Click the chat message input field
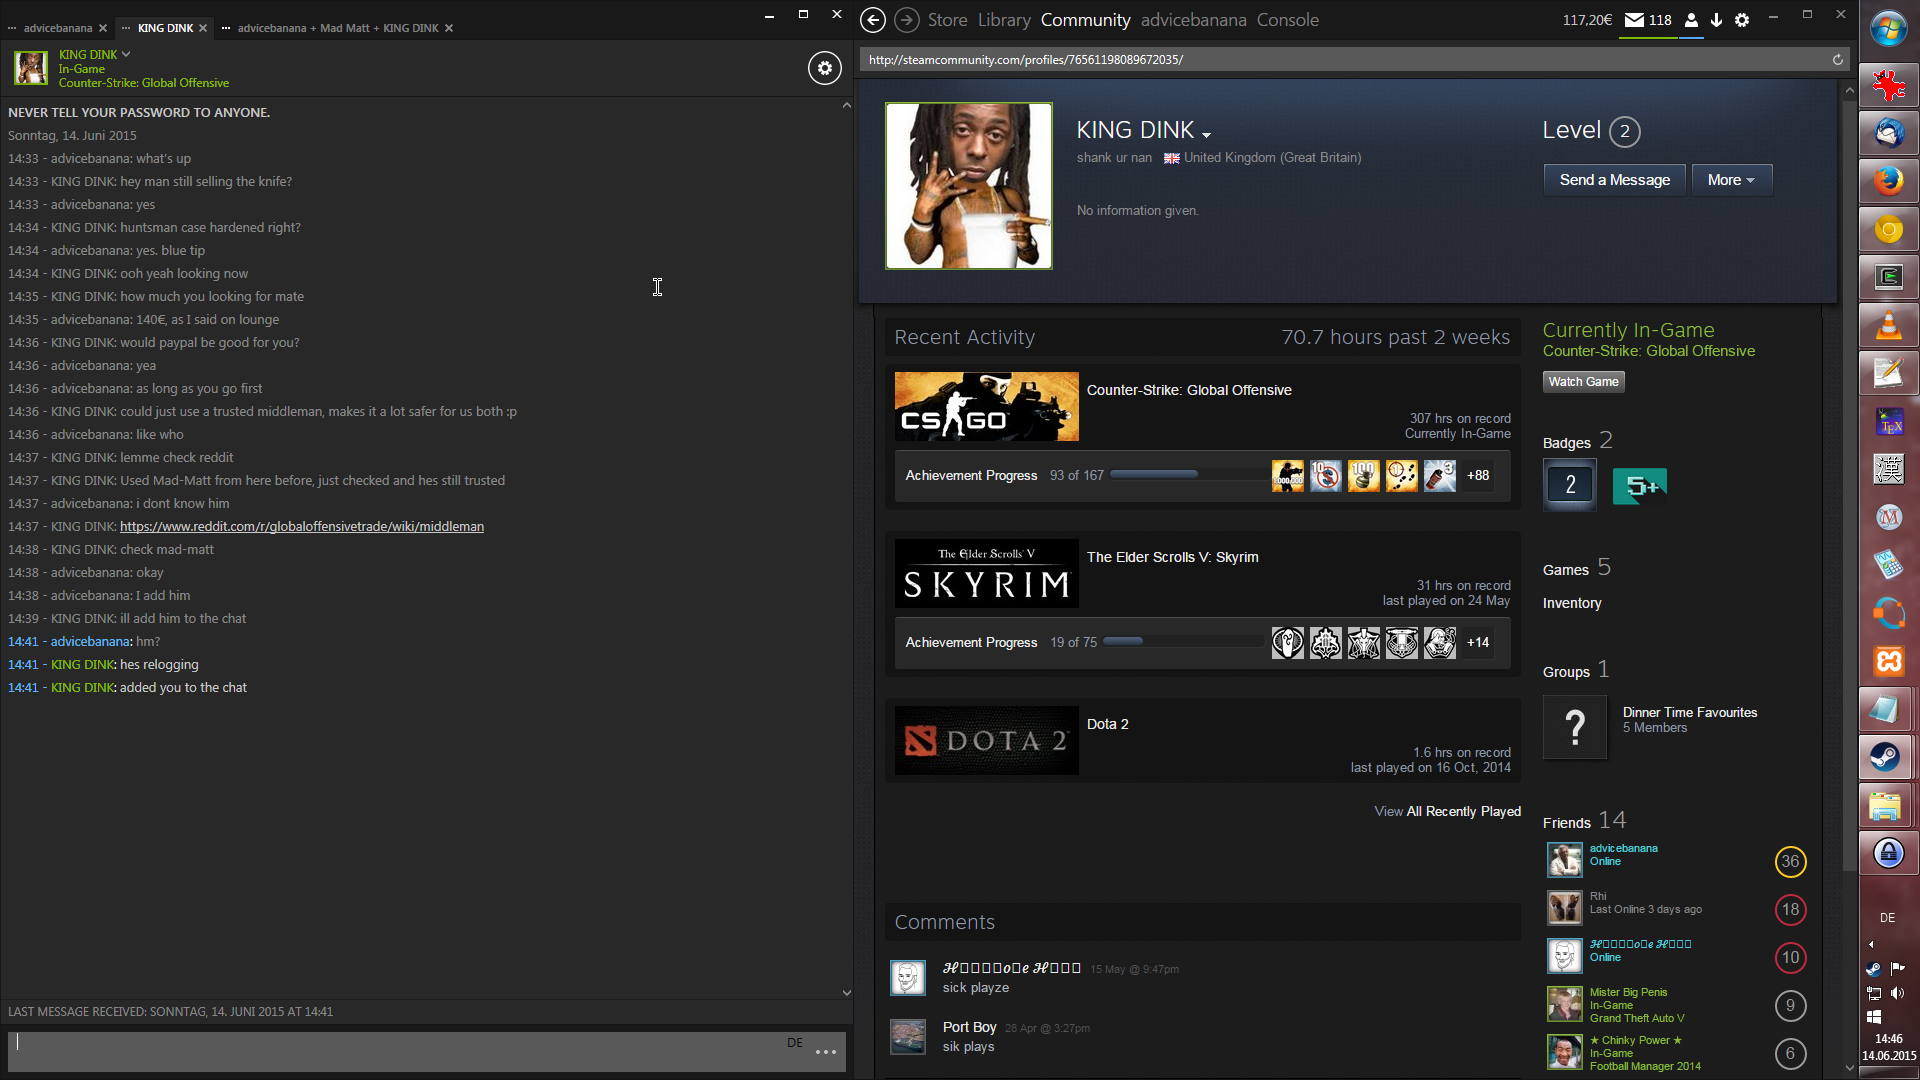 (x=400, y=1051)
